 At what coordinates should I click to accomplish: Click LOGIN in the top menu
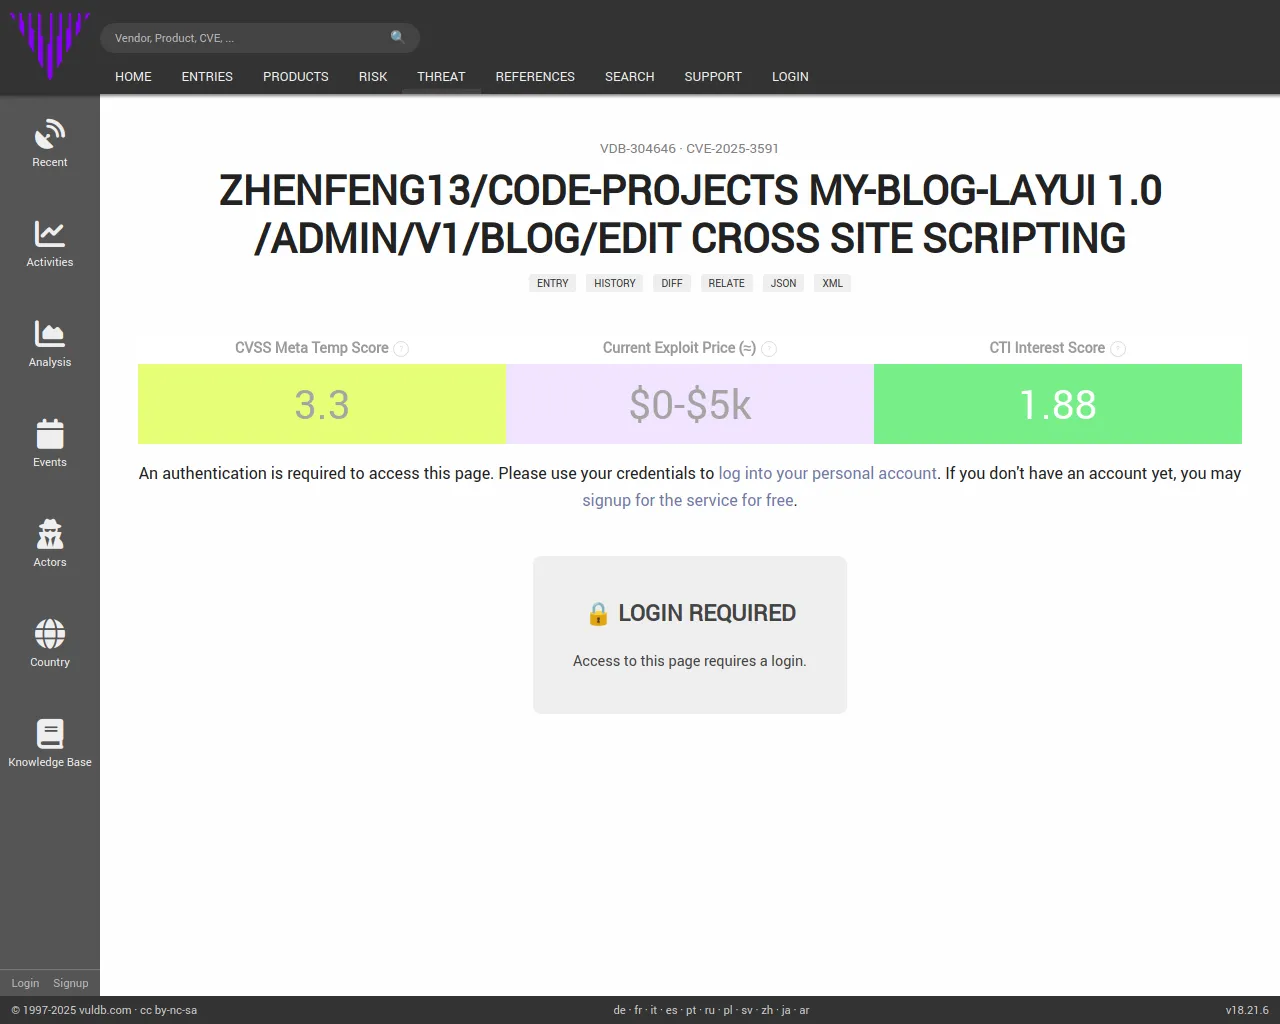click(790, 76)
